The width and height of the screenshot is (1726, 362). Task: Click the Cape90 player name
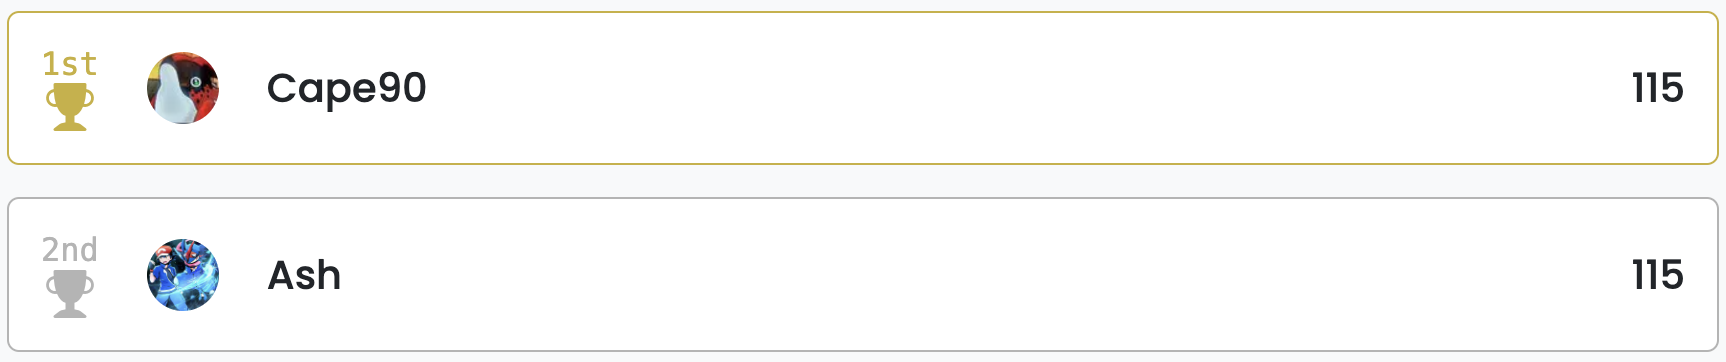pos(347,89)
